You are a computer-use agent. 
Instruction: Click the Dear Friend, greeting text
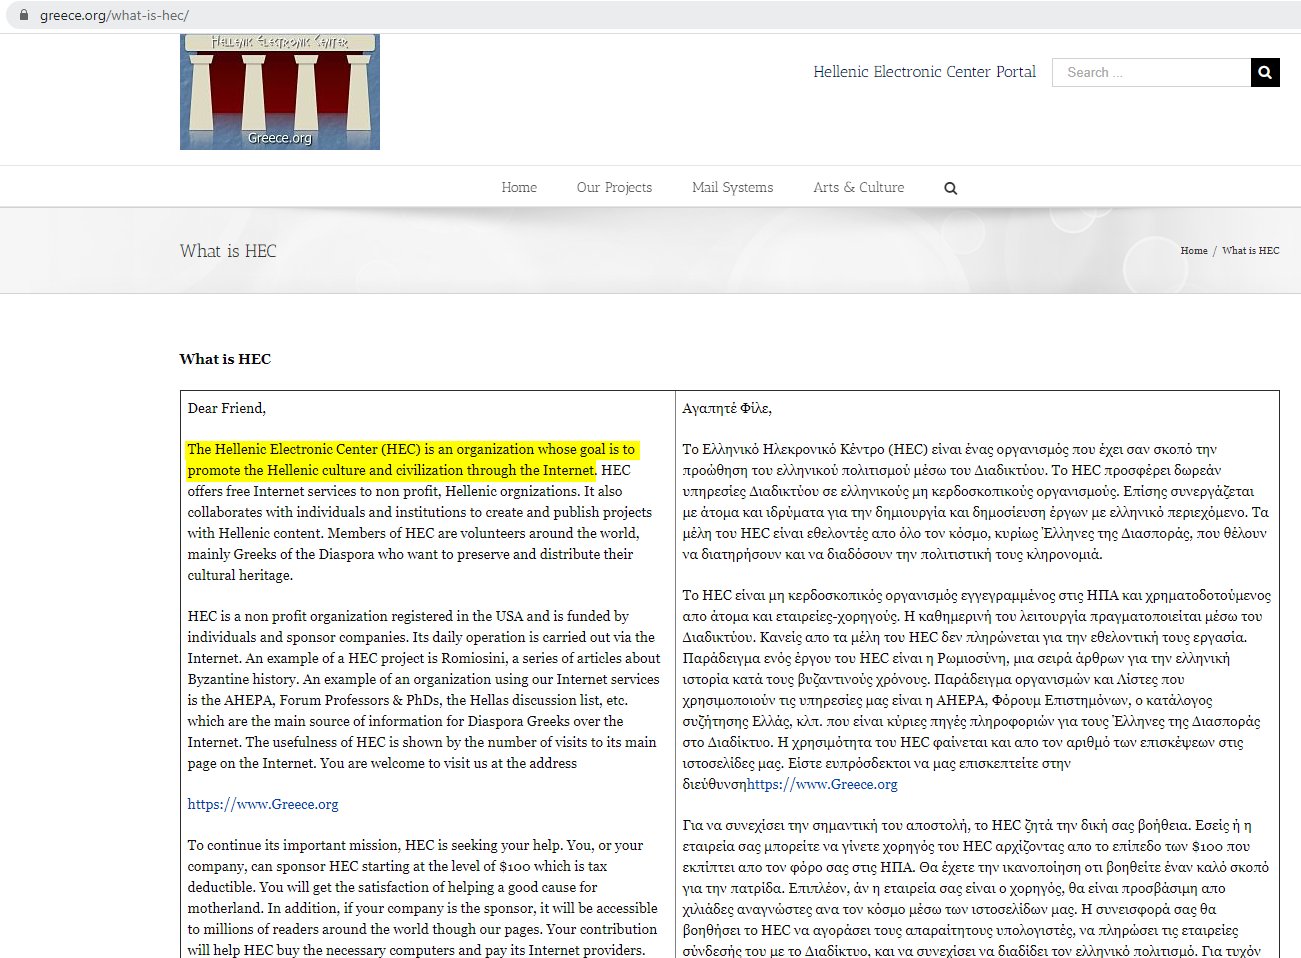point(227,408)
